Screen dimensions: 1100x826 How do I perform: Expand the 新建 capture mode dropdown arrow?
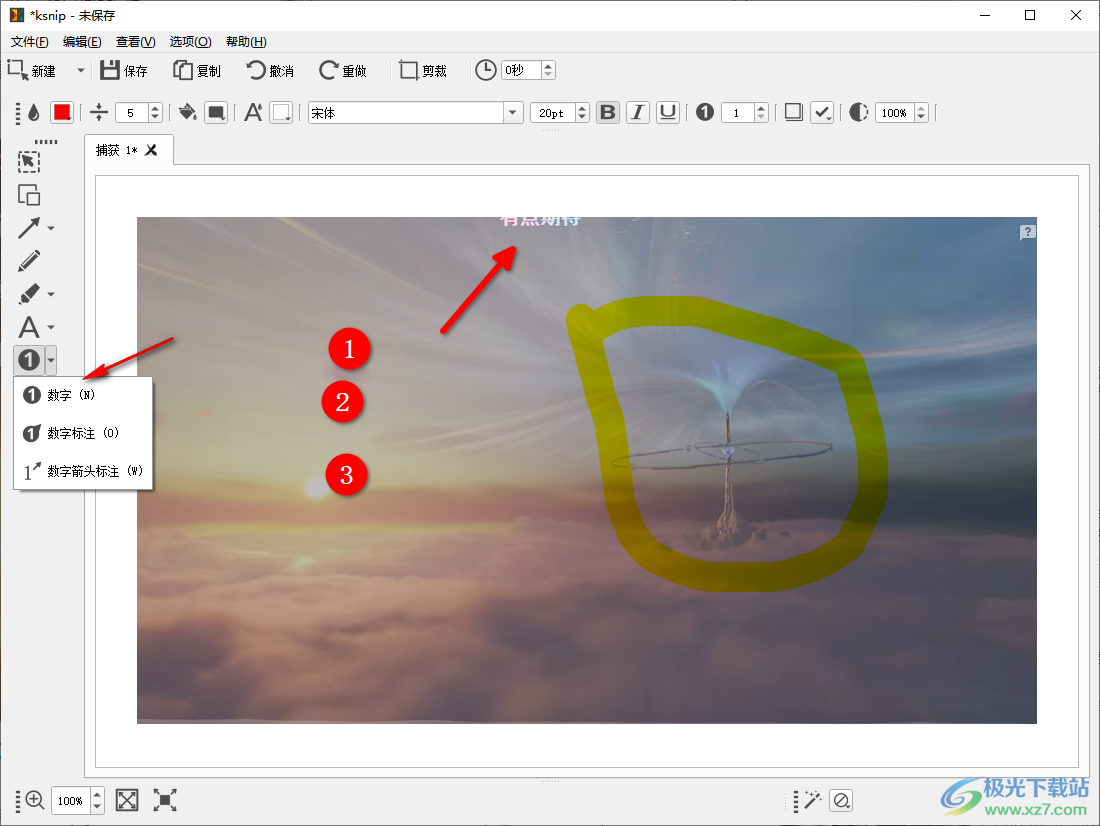(x=81, y=71)
